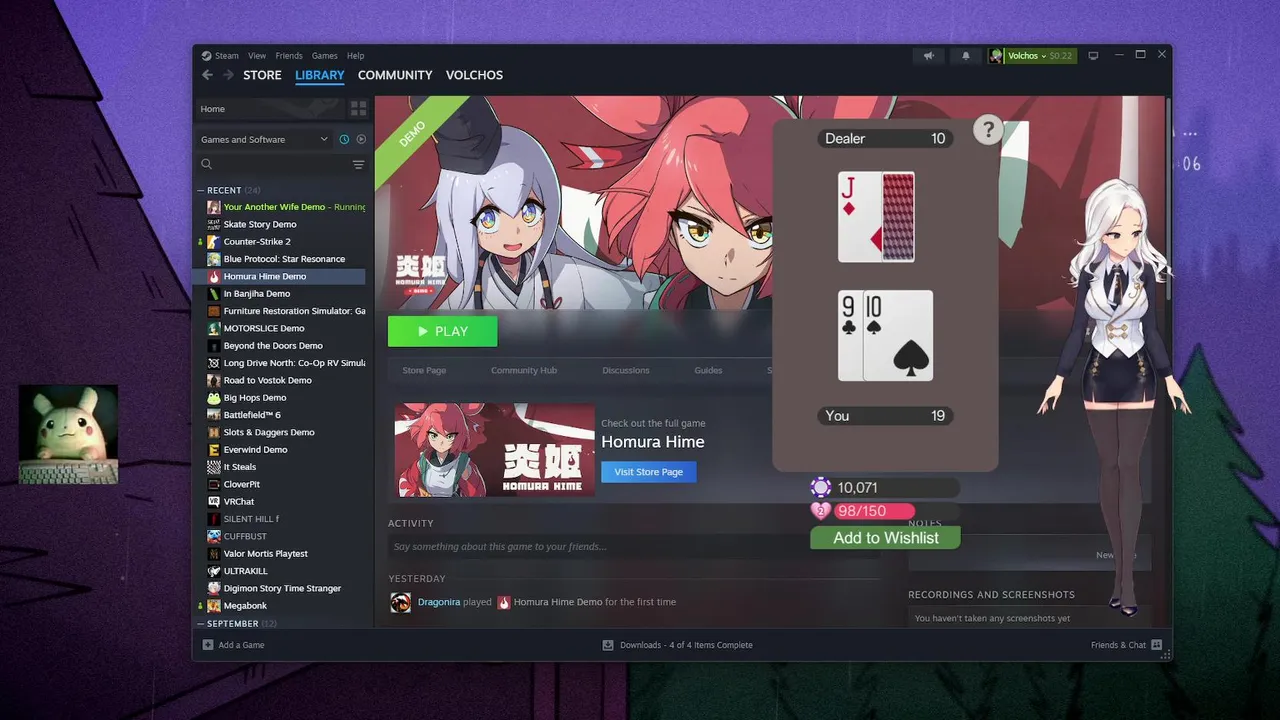
Task: Click the pink heart level icon
Action: 821,511
